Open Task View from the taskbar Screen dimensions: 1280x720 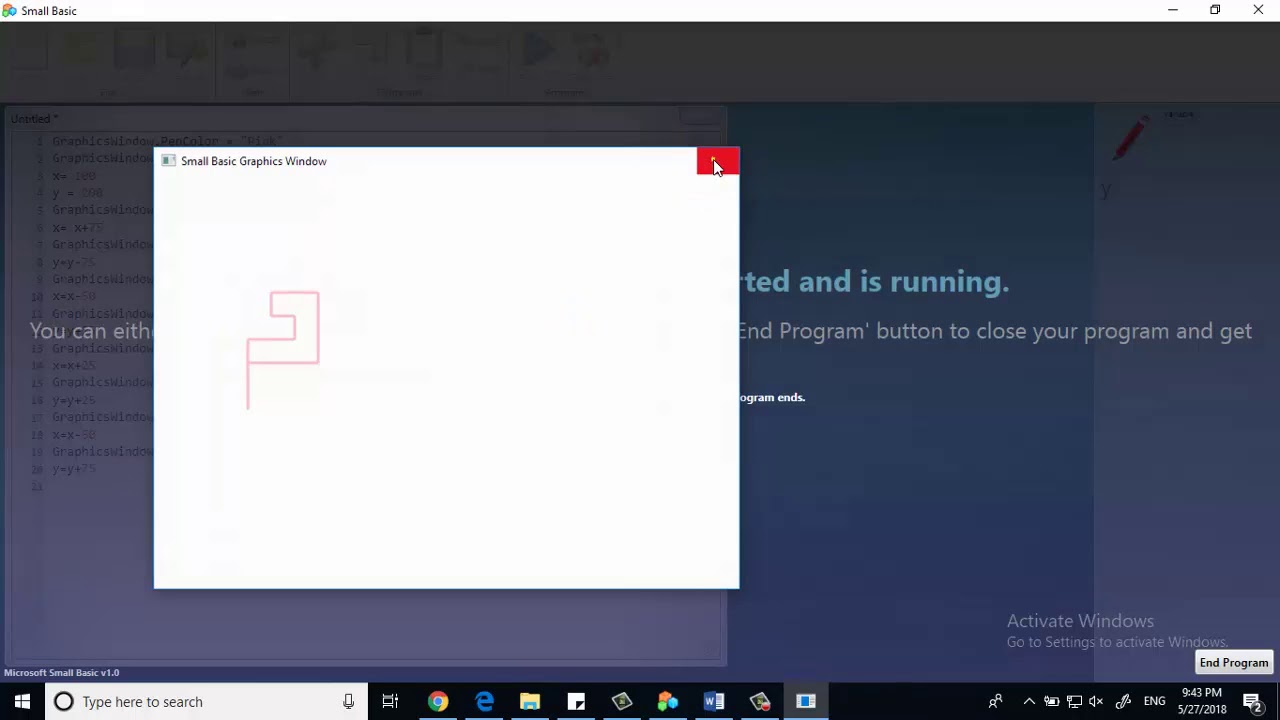390,702
